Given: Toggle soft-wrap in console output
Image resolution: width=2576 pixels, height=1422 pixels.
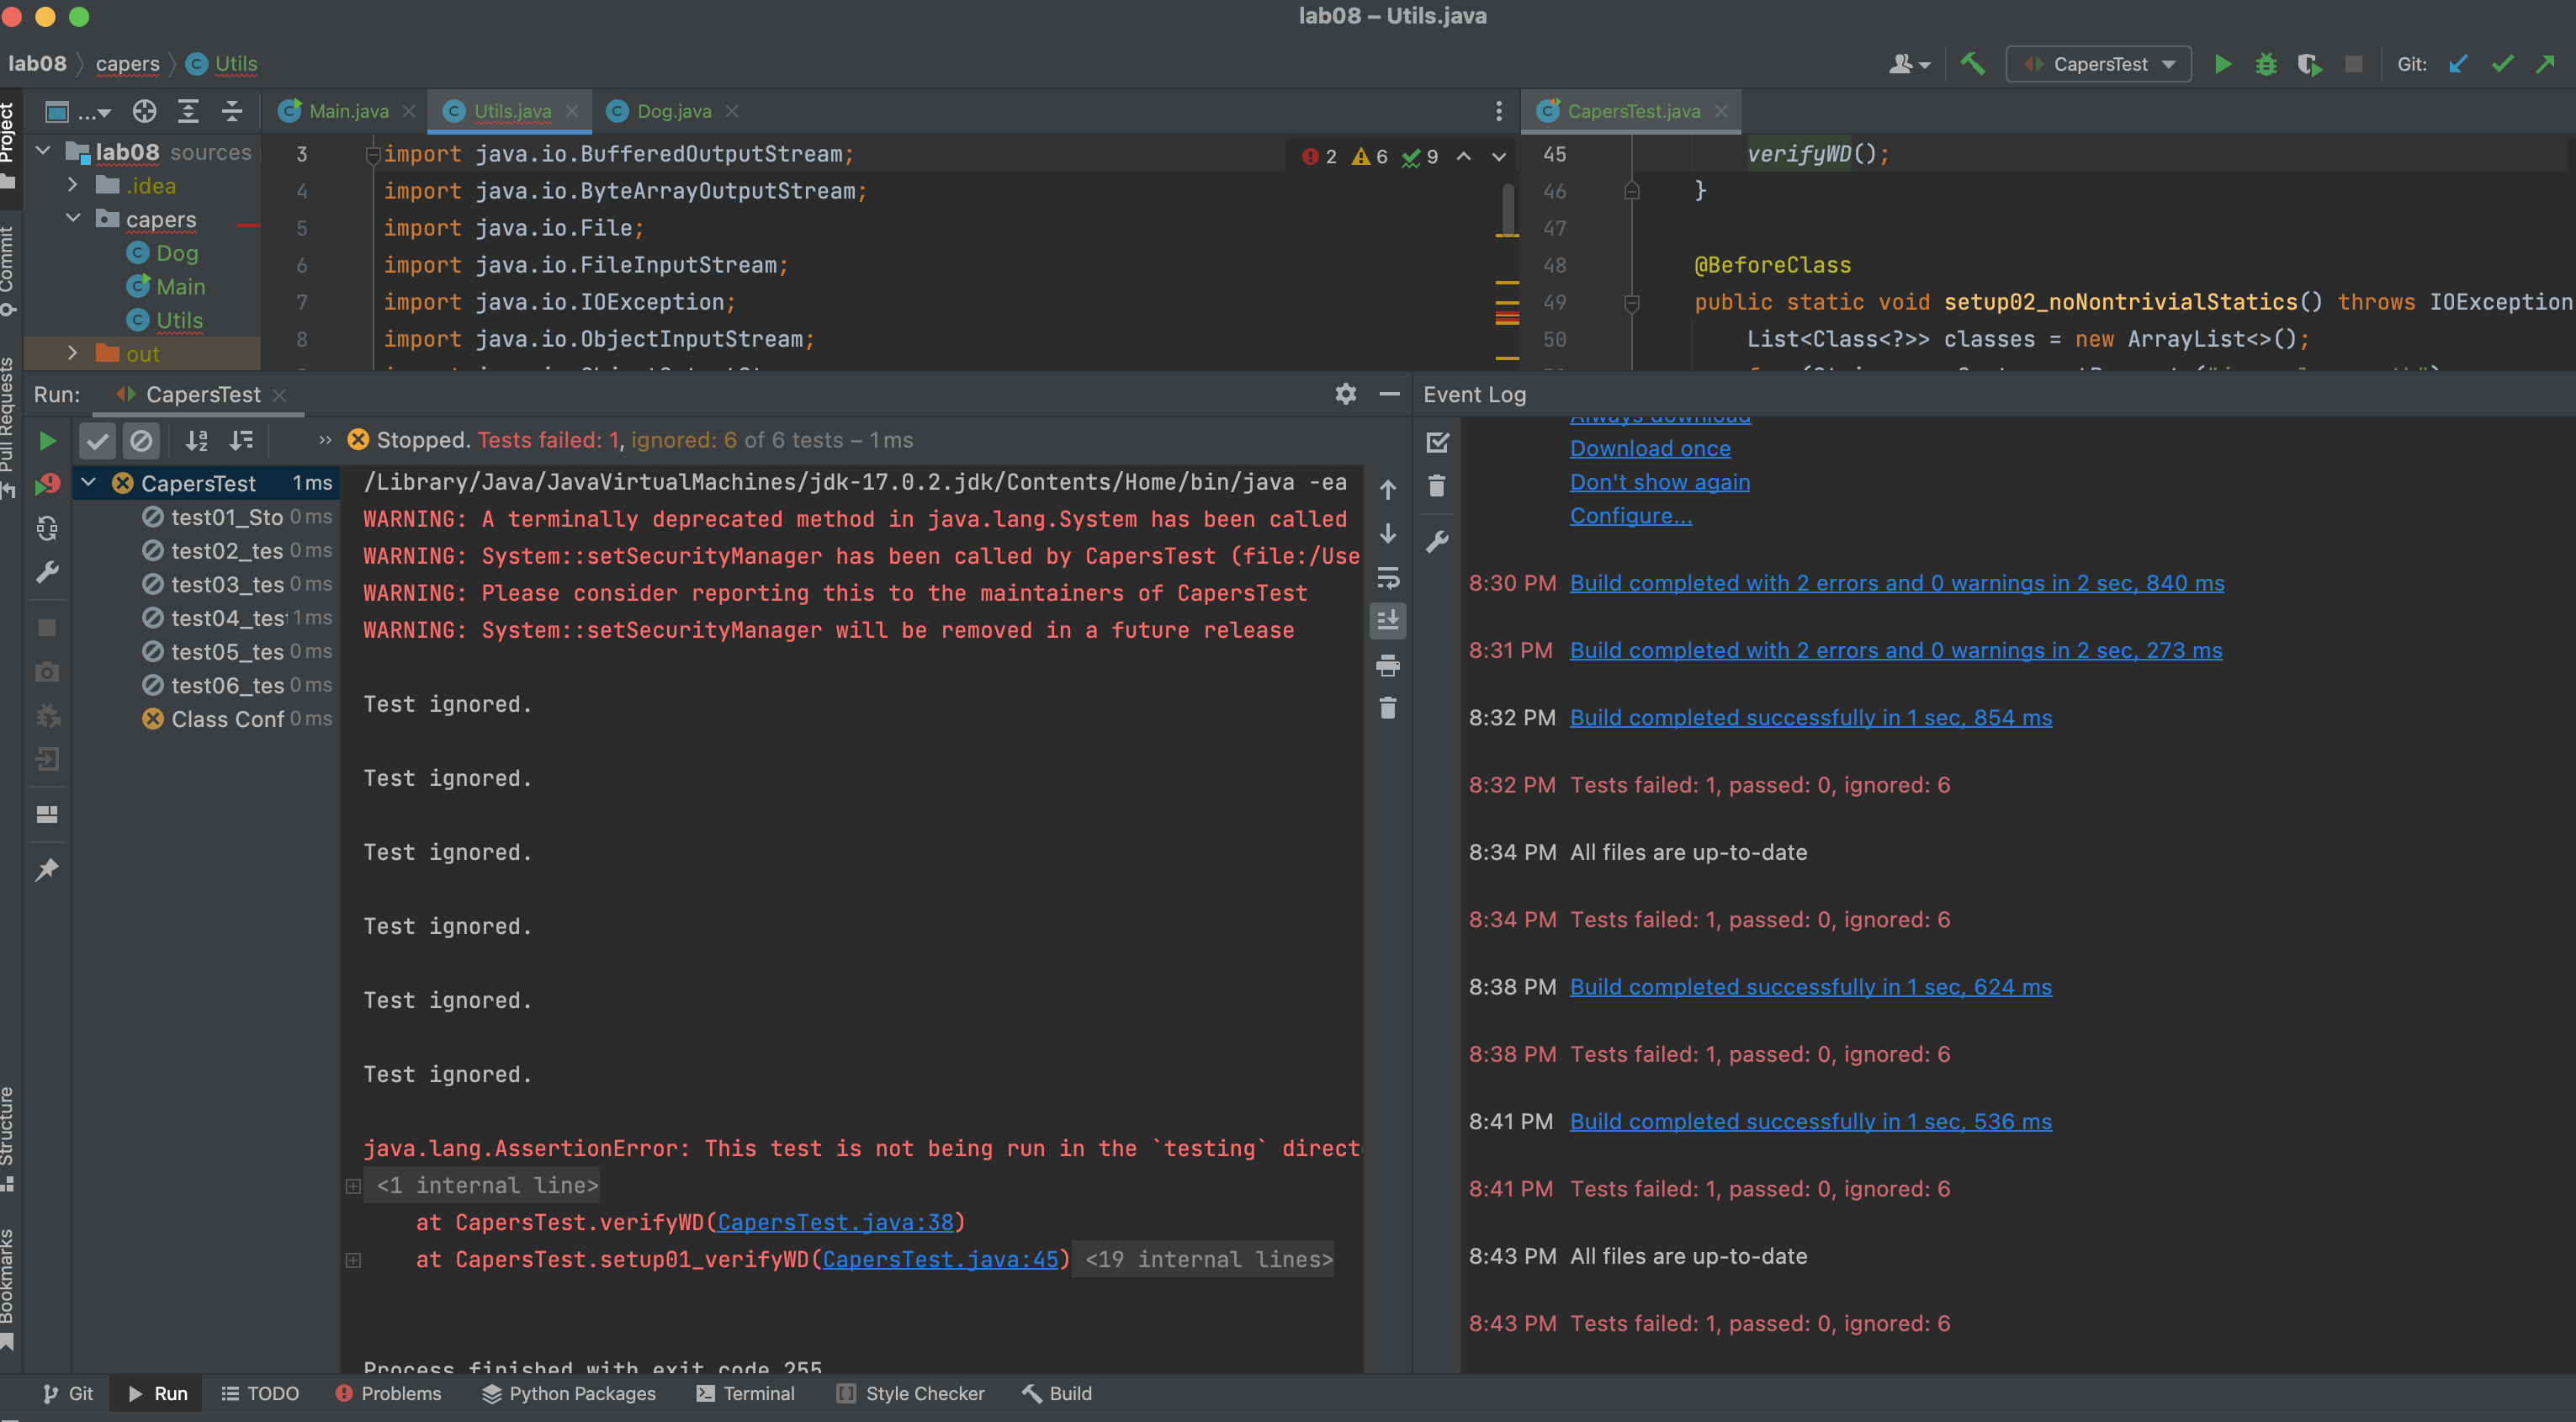Looking at the screenshot, I should click(x=1387, y=578).
